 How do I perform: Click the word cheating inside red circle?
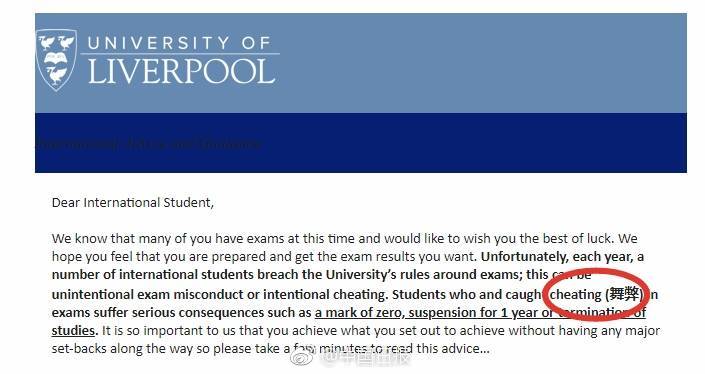click(x=576, y=294)
